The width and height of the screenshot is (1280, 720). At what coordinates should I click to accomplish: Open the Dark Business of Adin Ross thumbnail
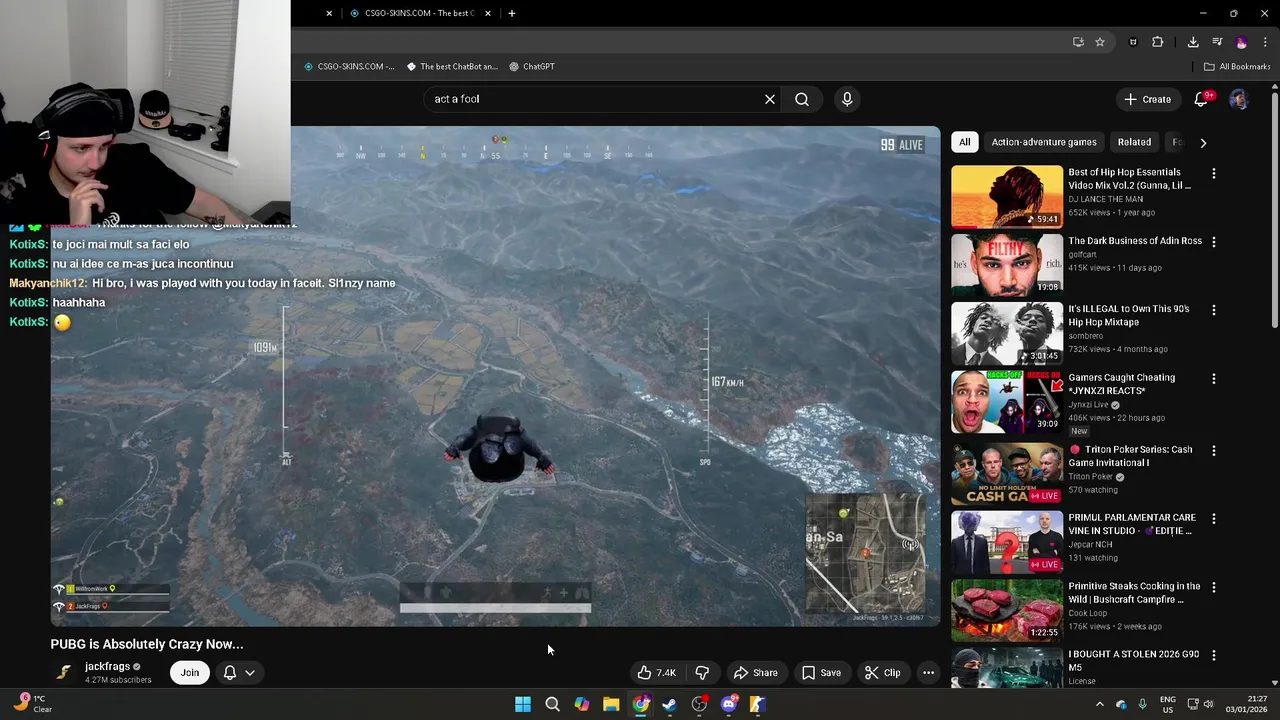[x=1007, y=265]
